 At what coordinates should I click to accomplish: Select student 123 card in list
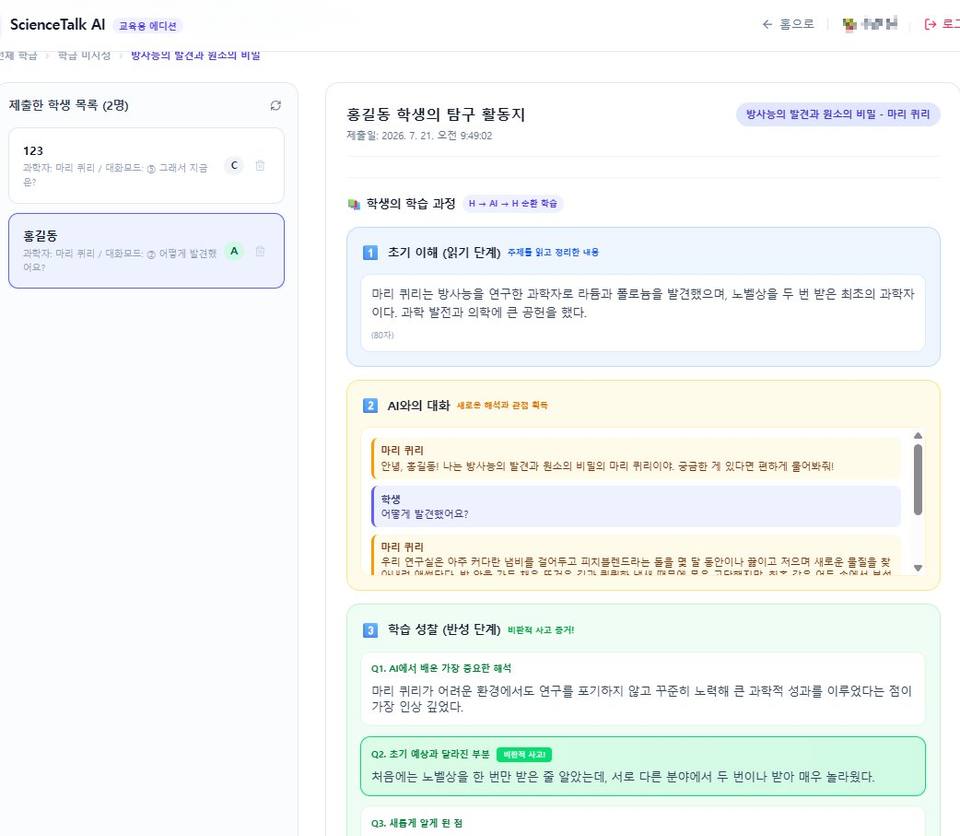click(146, 165)
